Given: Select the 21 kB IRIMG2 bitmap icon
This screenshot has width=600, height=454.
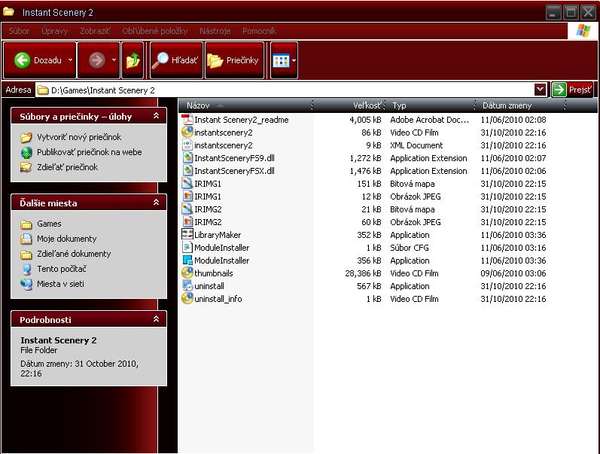Looking at the screenshot, I should click(x=187, y=209).
